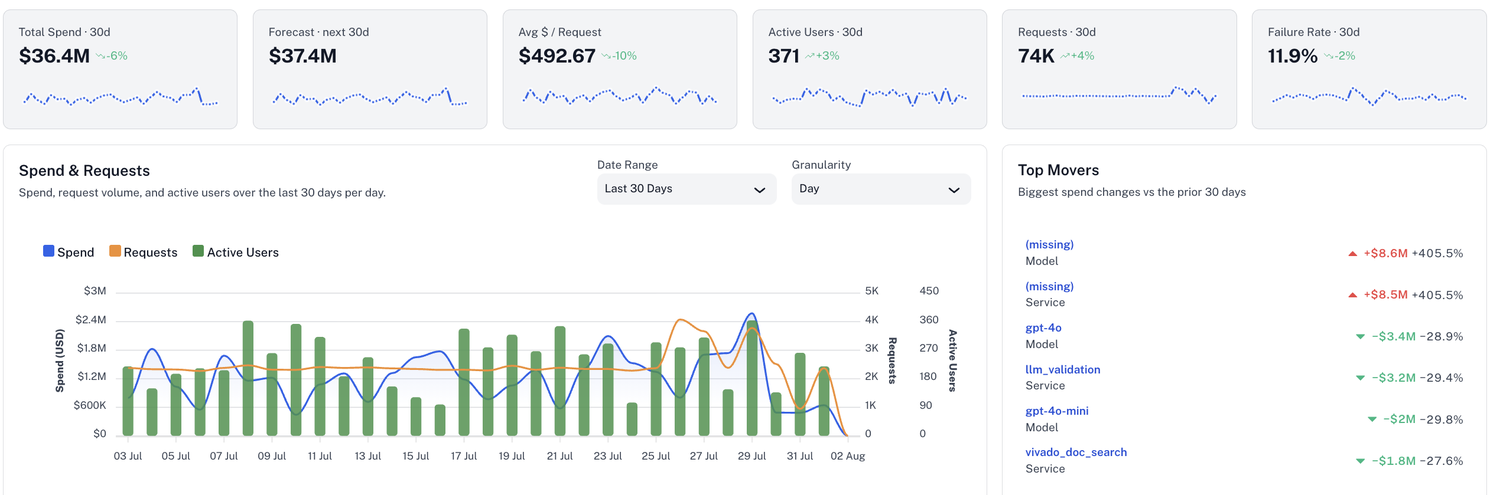Image resolution: width=1500 pixels, height=495 pixels.
Task: Click the 74K requests value
Action: point(1036,56)
